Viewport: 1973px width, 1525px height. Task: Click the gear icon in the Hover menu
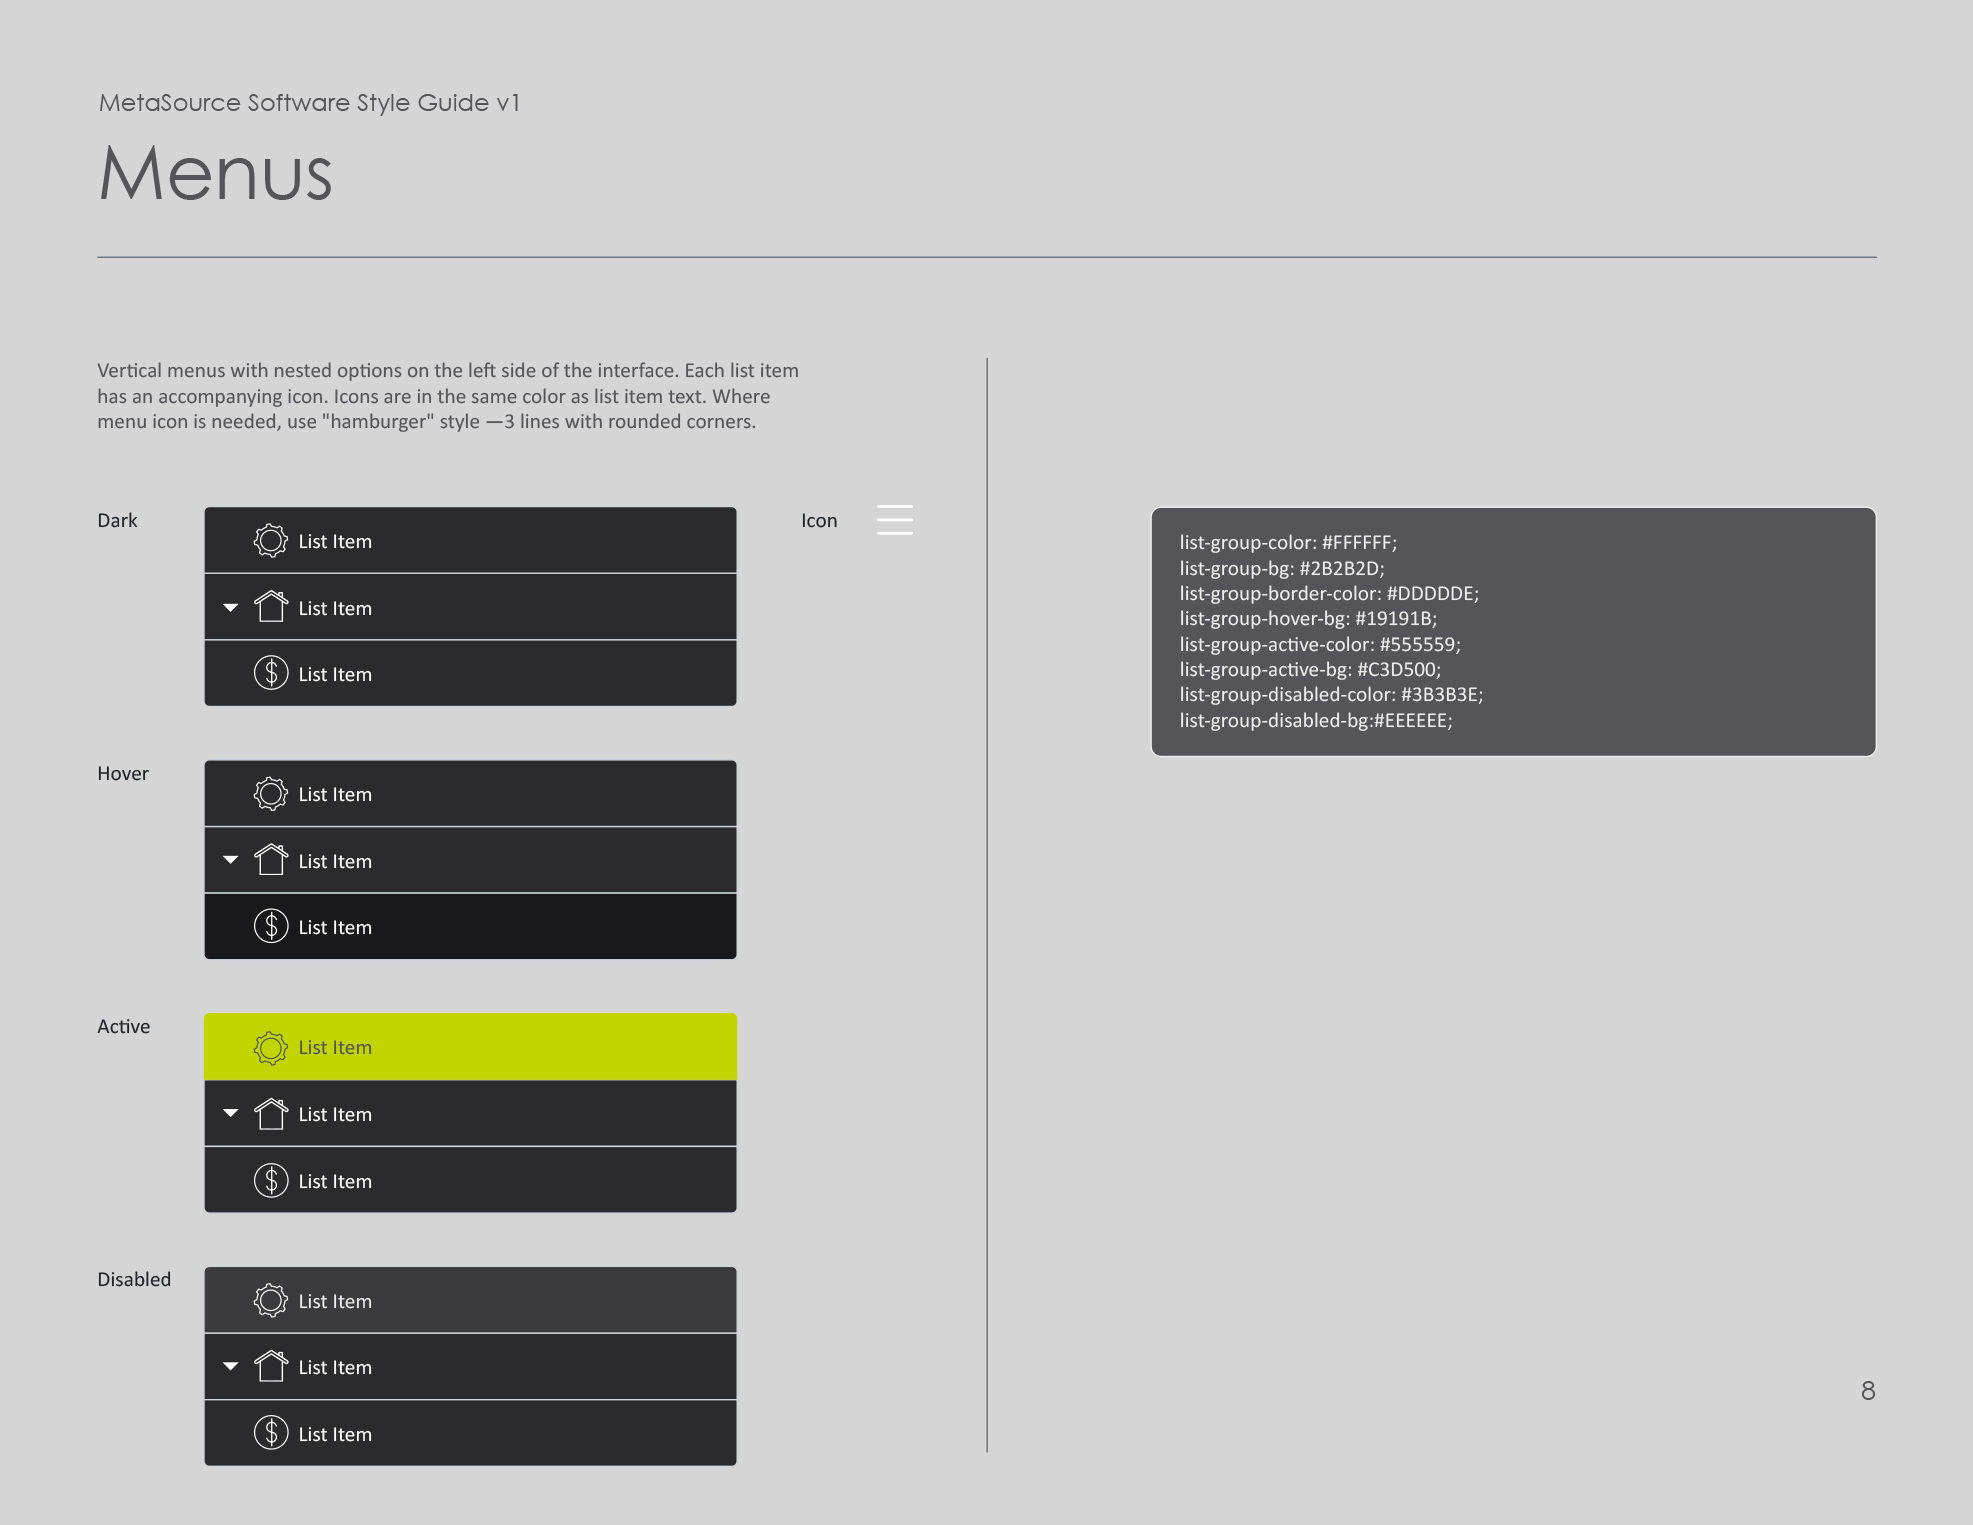pos(269,793)
